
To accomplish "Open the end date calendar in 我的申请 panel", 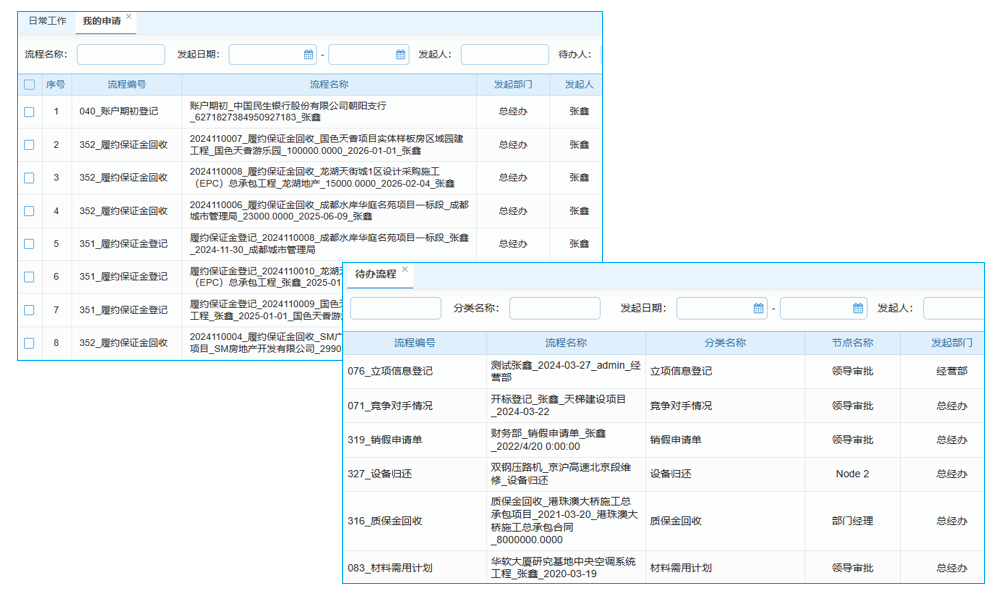I will coord(403,55).
